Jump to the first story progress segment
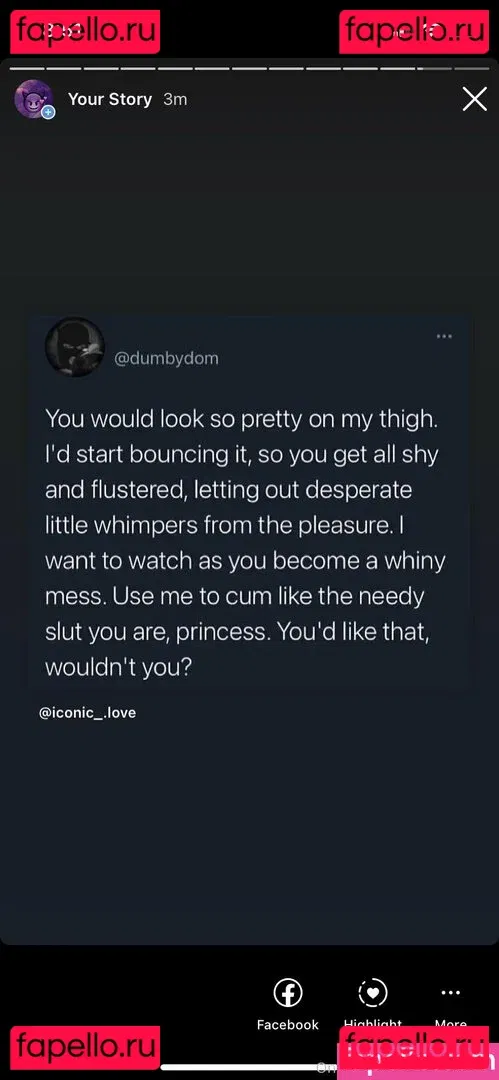The image size is (499, 1080). click(x=27, y=68)
